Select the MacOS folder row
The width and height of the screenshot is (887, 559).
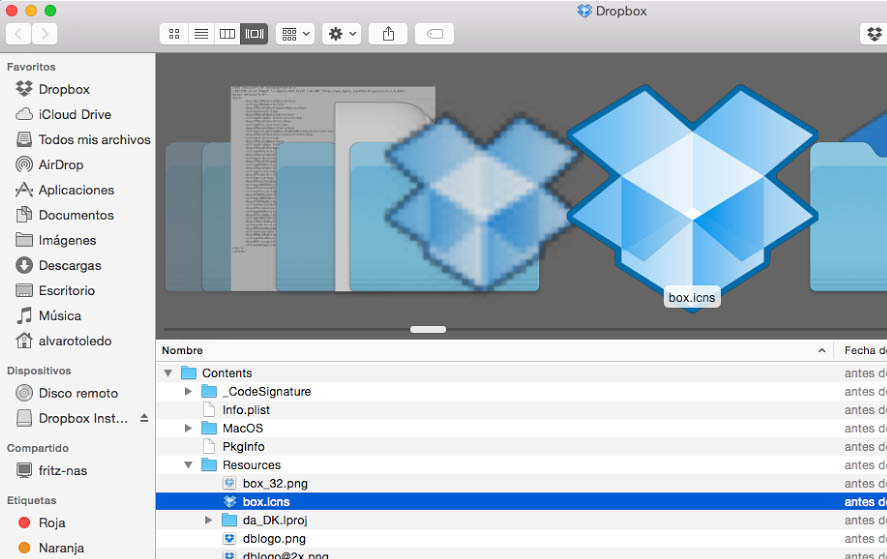(521, 428)
